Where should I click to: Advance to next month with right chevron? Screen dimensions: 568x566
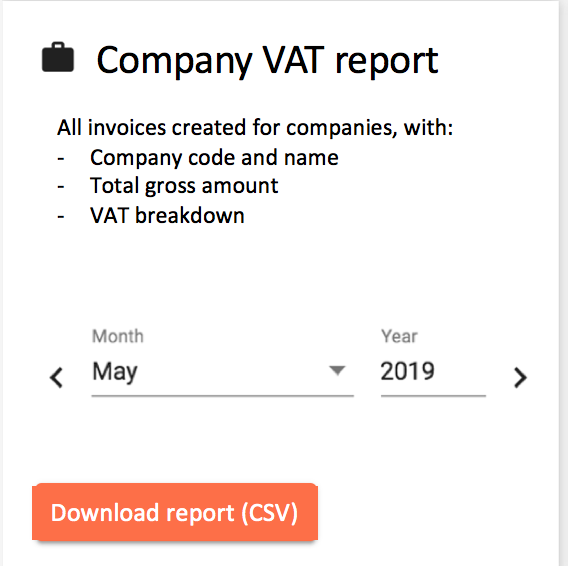click(x=520, y=378)
